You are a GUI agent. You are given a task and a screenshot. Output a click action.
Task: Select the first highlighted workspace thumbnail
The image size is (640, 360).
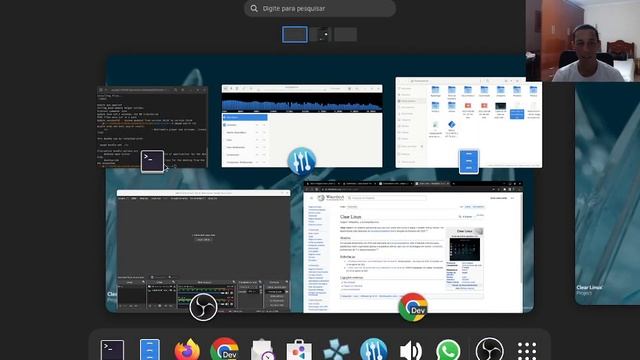295,34
